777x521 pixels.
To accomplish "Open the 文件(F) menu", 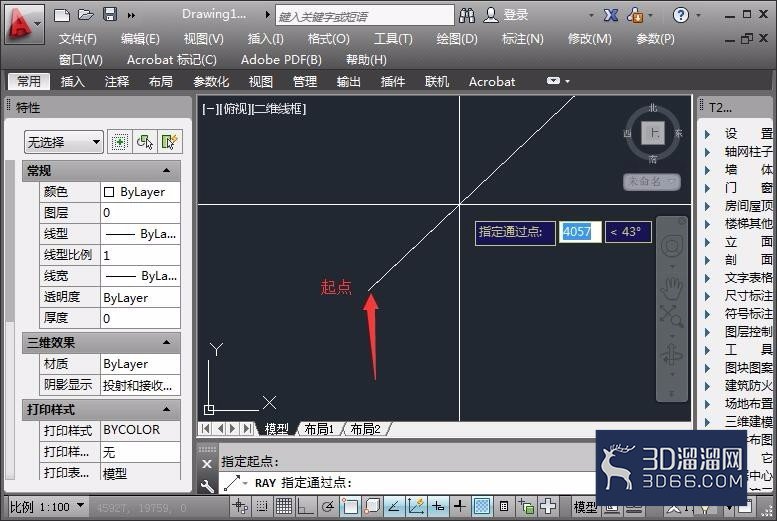I will click(x=78, y=39).
